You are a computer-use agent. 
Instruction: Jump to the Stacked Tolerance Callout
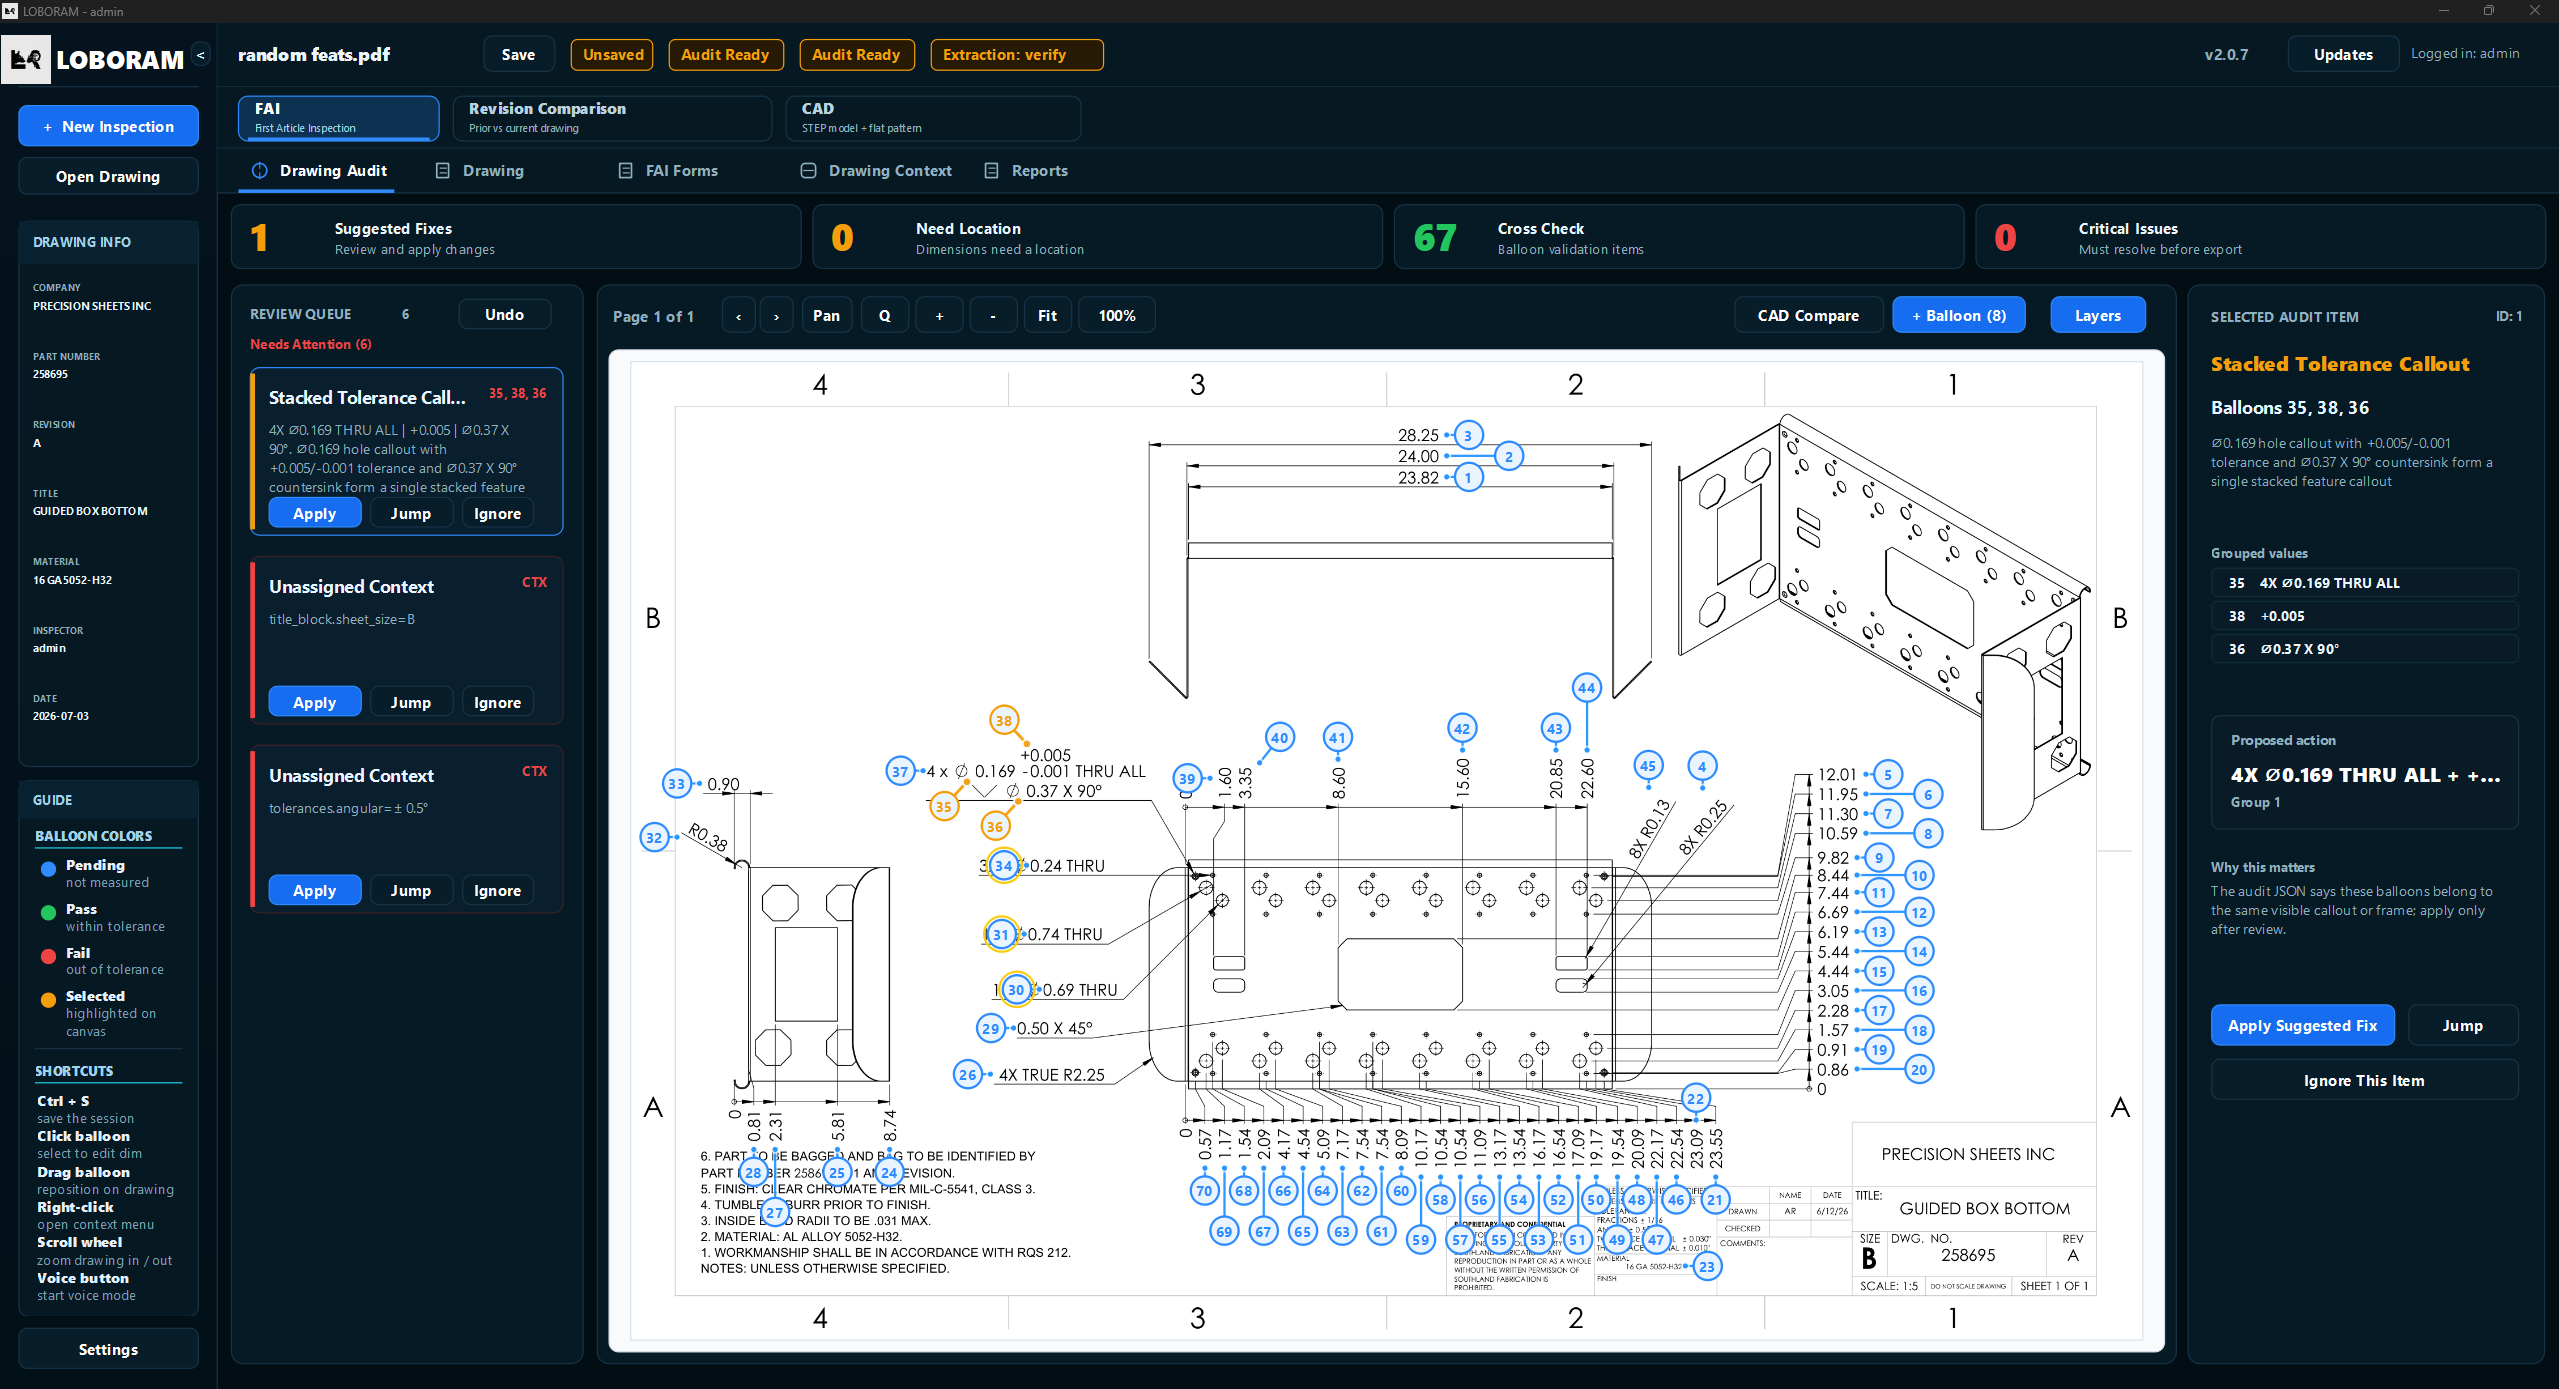[x=411, y=514]
